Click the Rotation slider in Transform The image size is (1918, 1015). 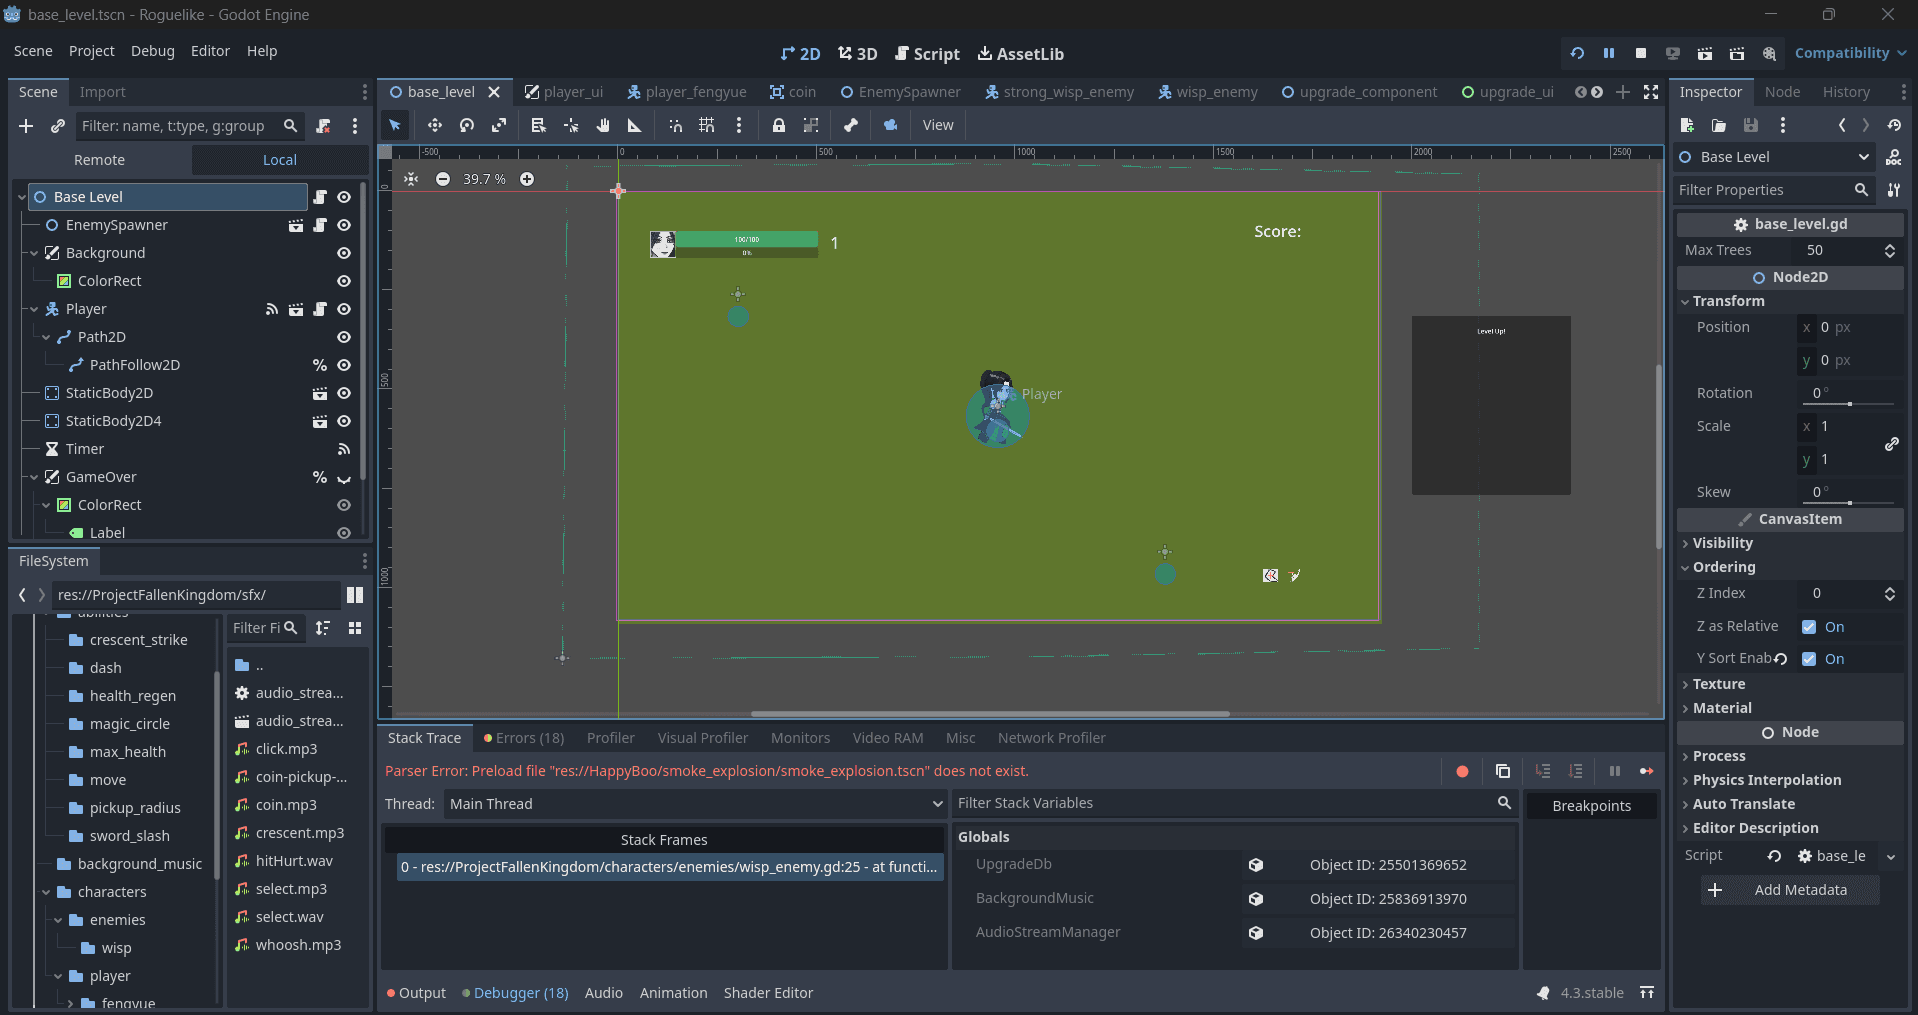[x=1849, y=404]
